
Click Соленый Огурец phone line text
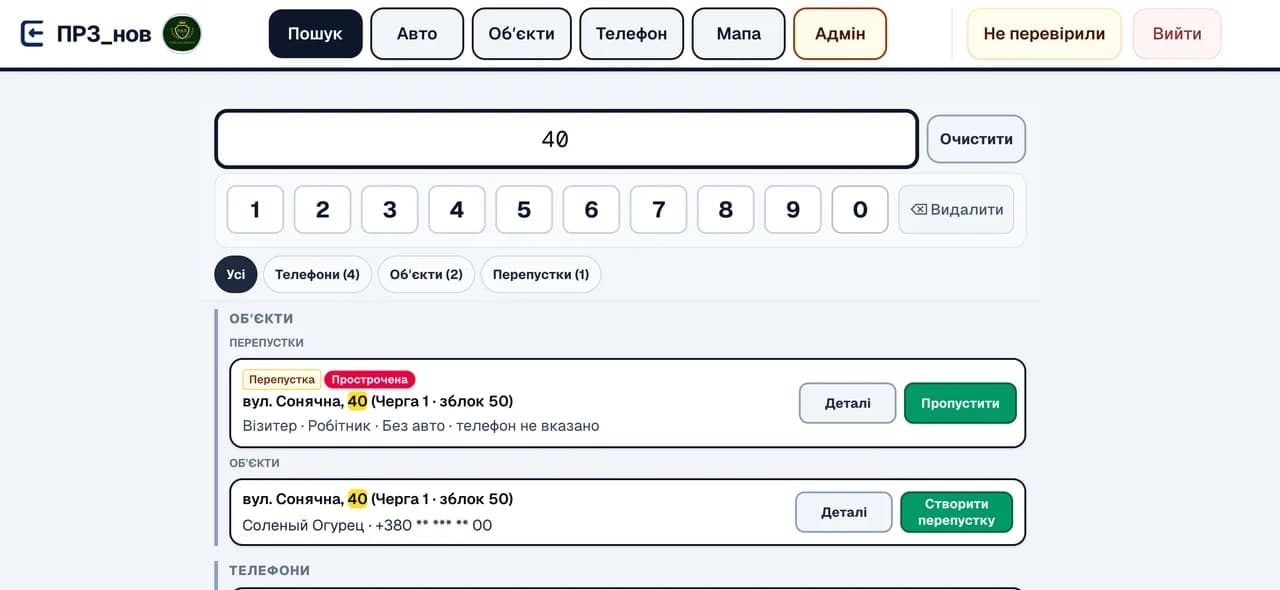click(367, 525)
